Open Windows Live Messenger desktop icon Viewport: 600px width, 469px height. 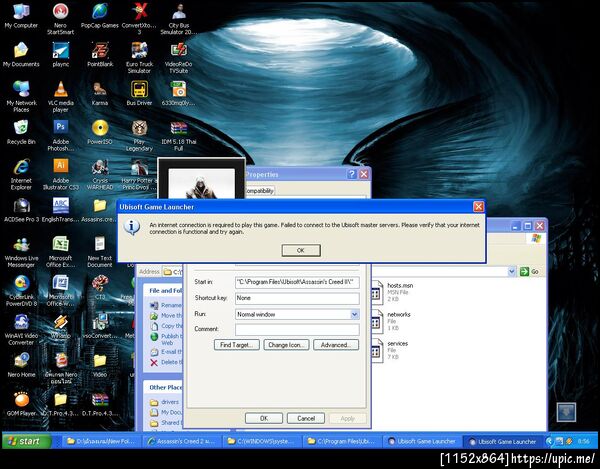[21, 252]
